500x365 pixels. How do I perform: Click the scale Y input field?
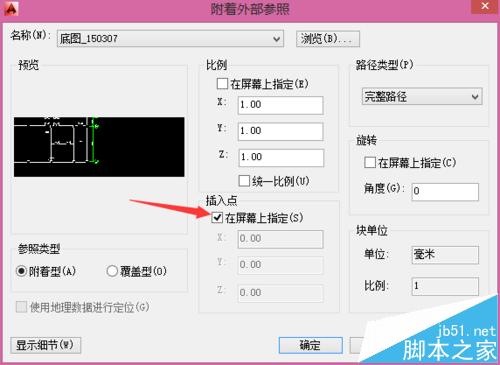coord(281,131)
